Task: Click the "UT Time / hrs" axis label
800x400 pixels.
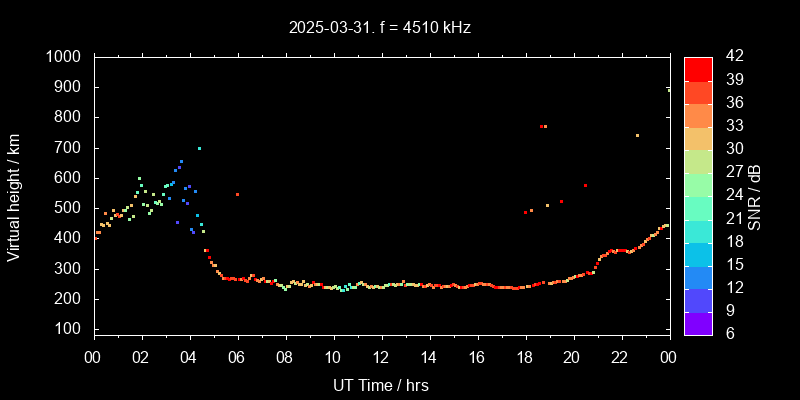Action: tap(381, 384)
